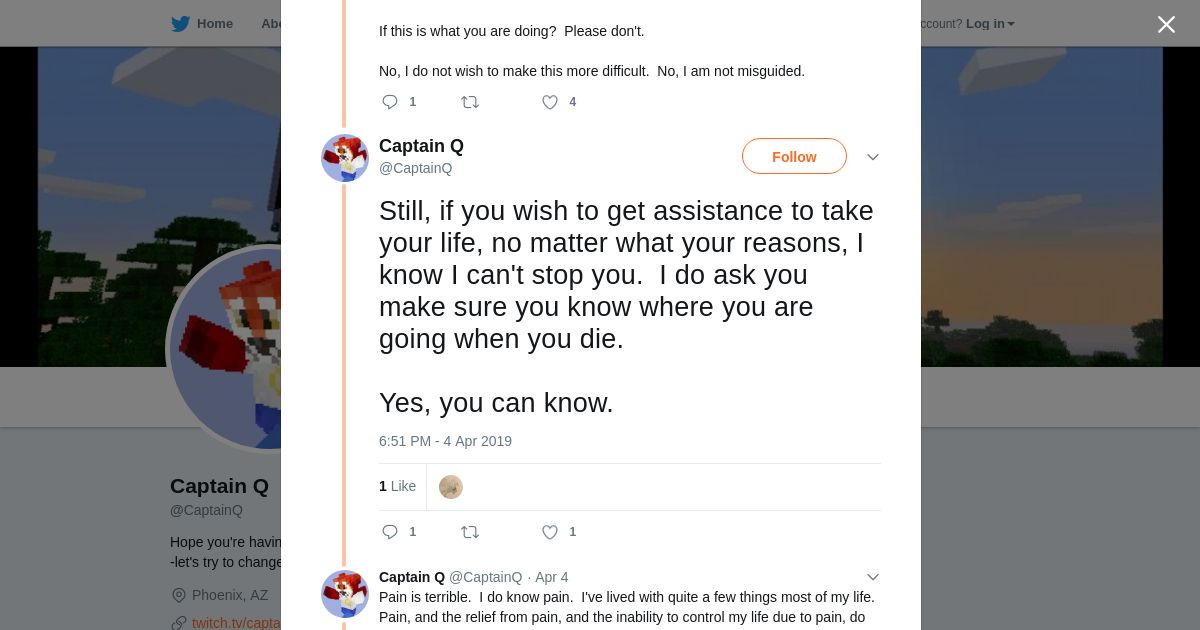Like the top tweet with 4 likes
Screen dimensions: 1200x630
click(x=550, y=102)
